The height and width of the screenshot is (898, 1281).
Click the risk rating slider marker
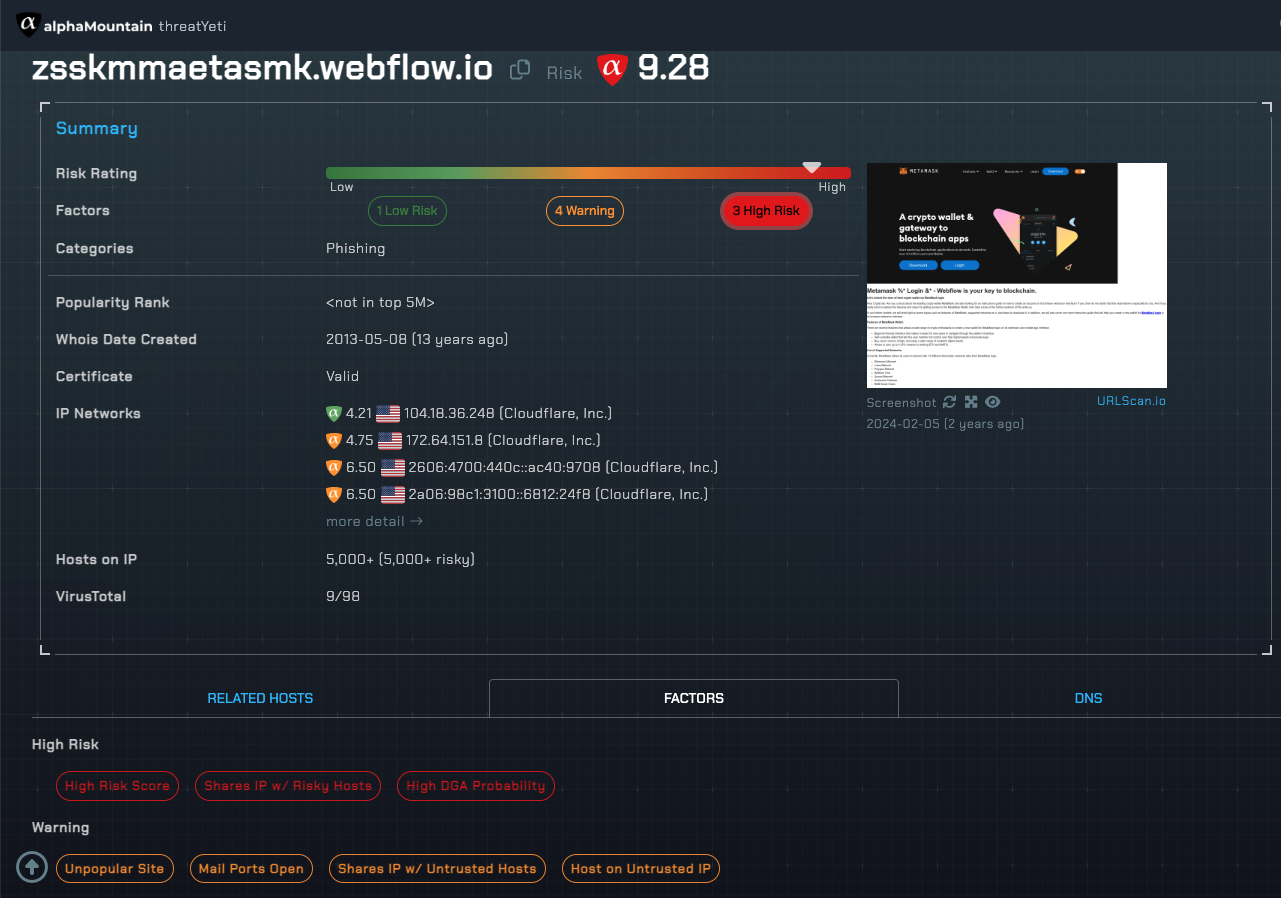coord(812,167)
